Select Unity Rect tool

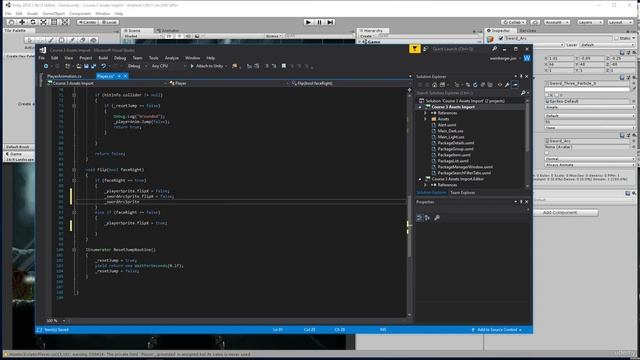[54, 22]
